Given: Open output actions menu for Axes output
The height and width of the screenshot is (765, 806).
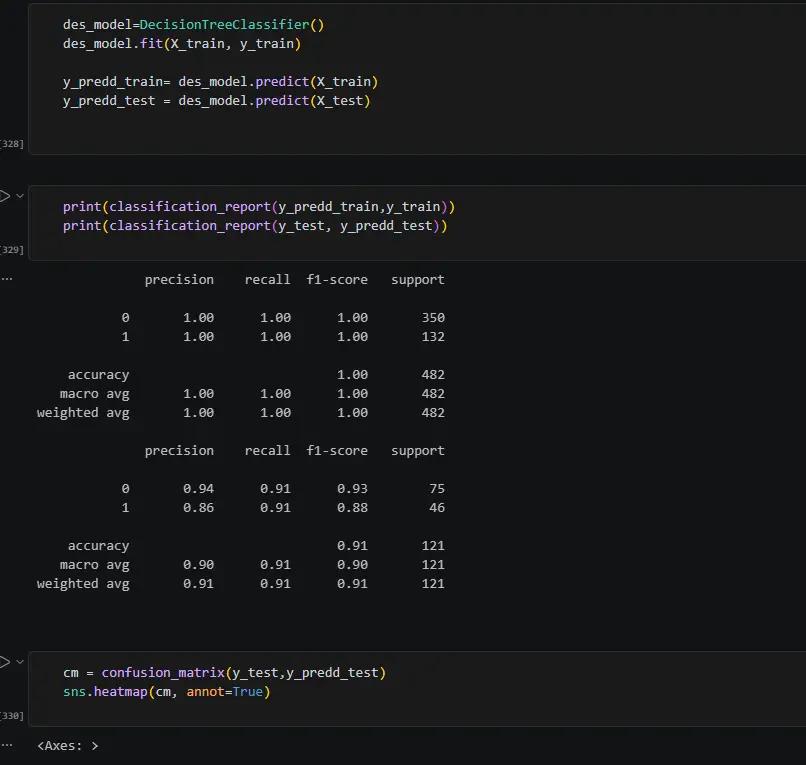Looking at the screenshot, I should point(7,745).
